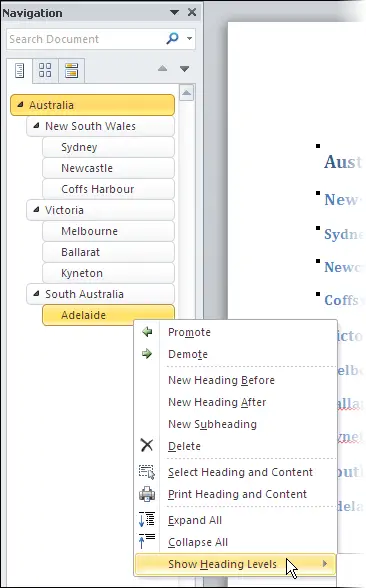Image resolution: width=366 pixels, height=588 pixels.
Task: Click the green Demote arrow icon
Action: pos(147,354)
